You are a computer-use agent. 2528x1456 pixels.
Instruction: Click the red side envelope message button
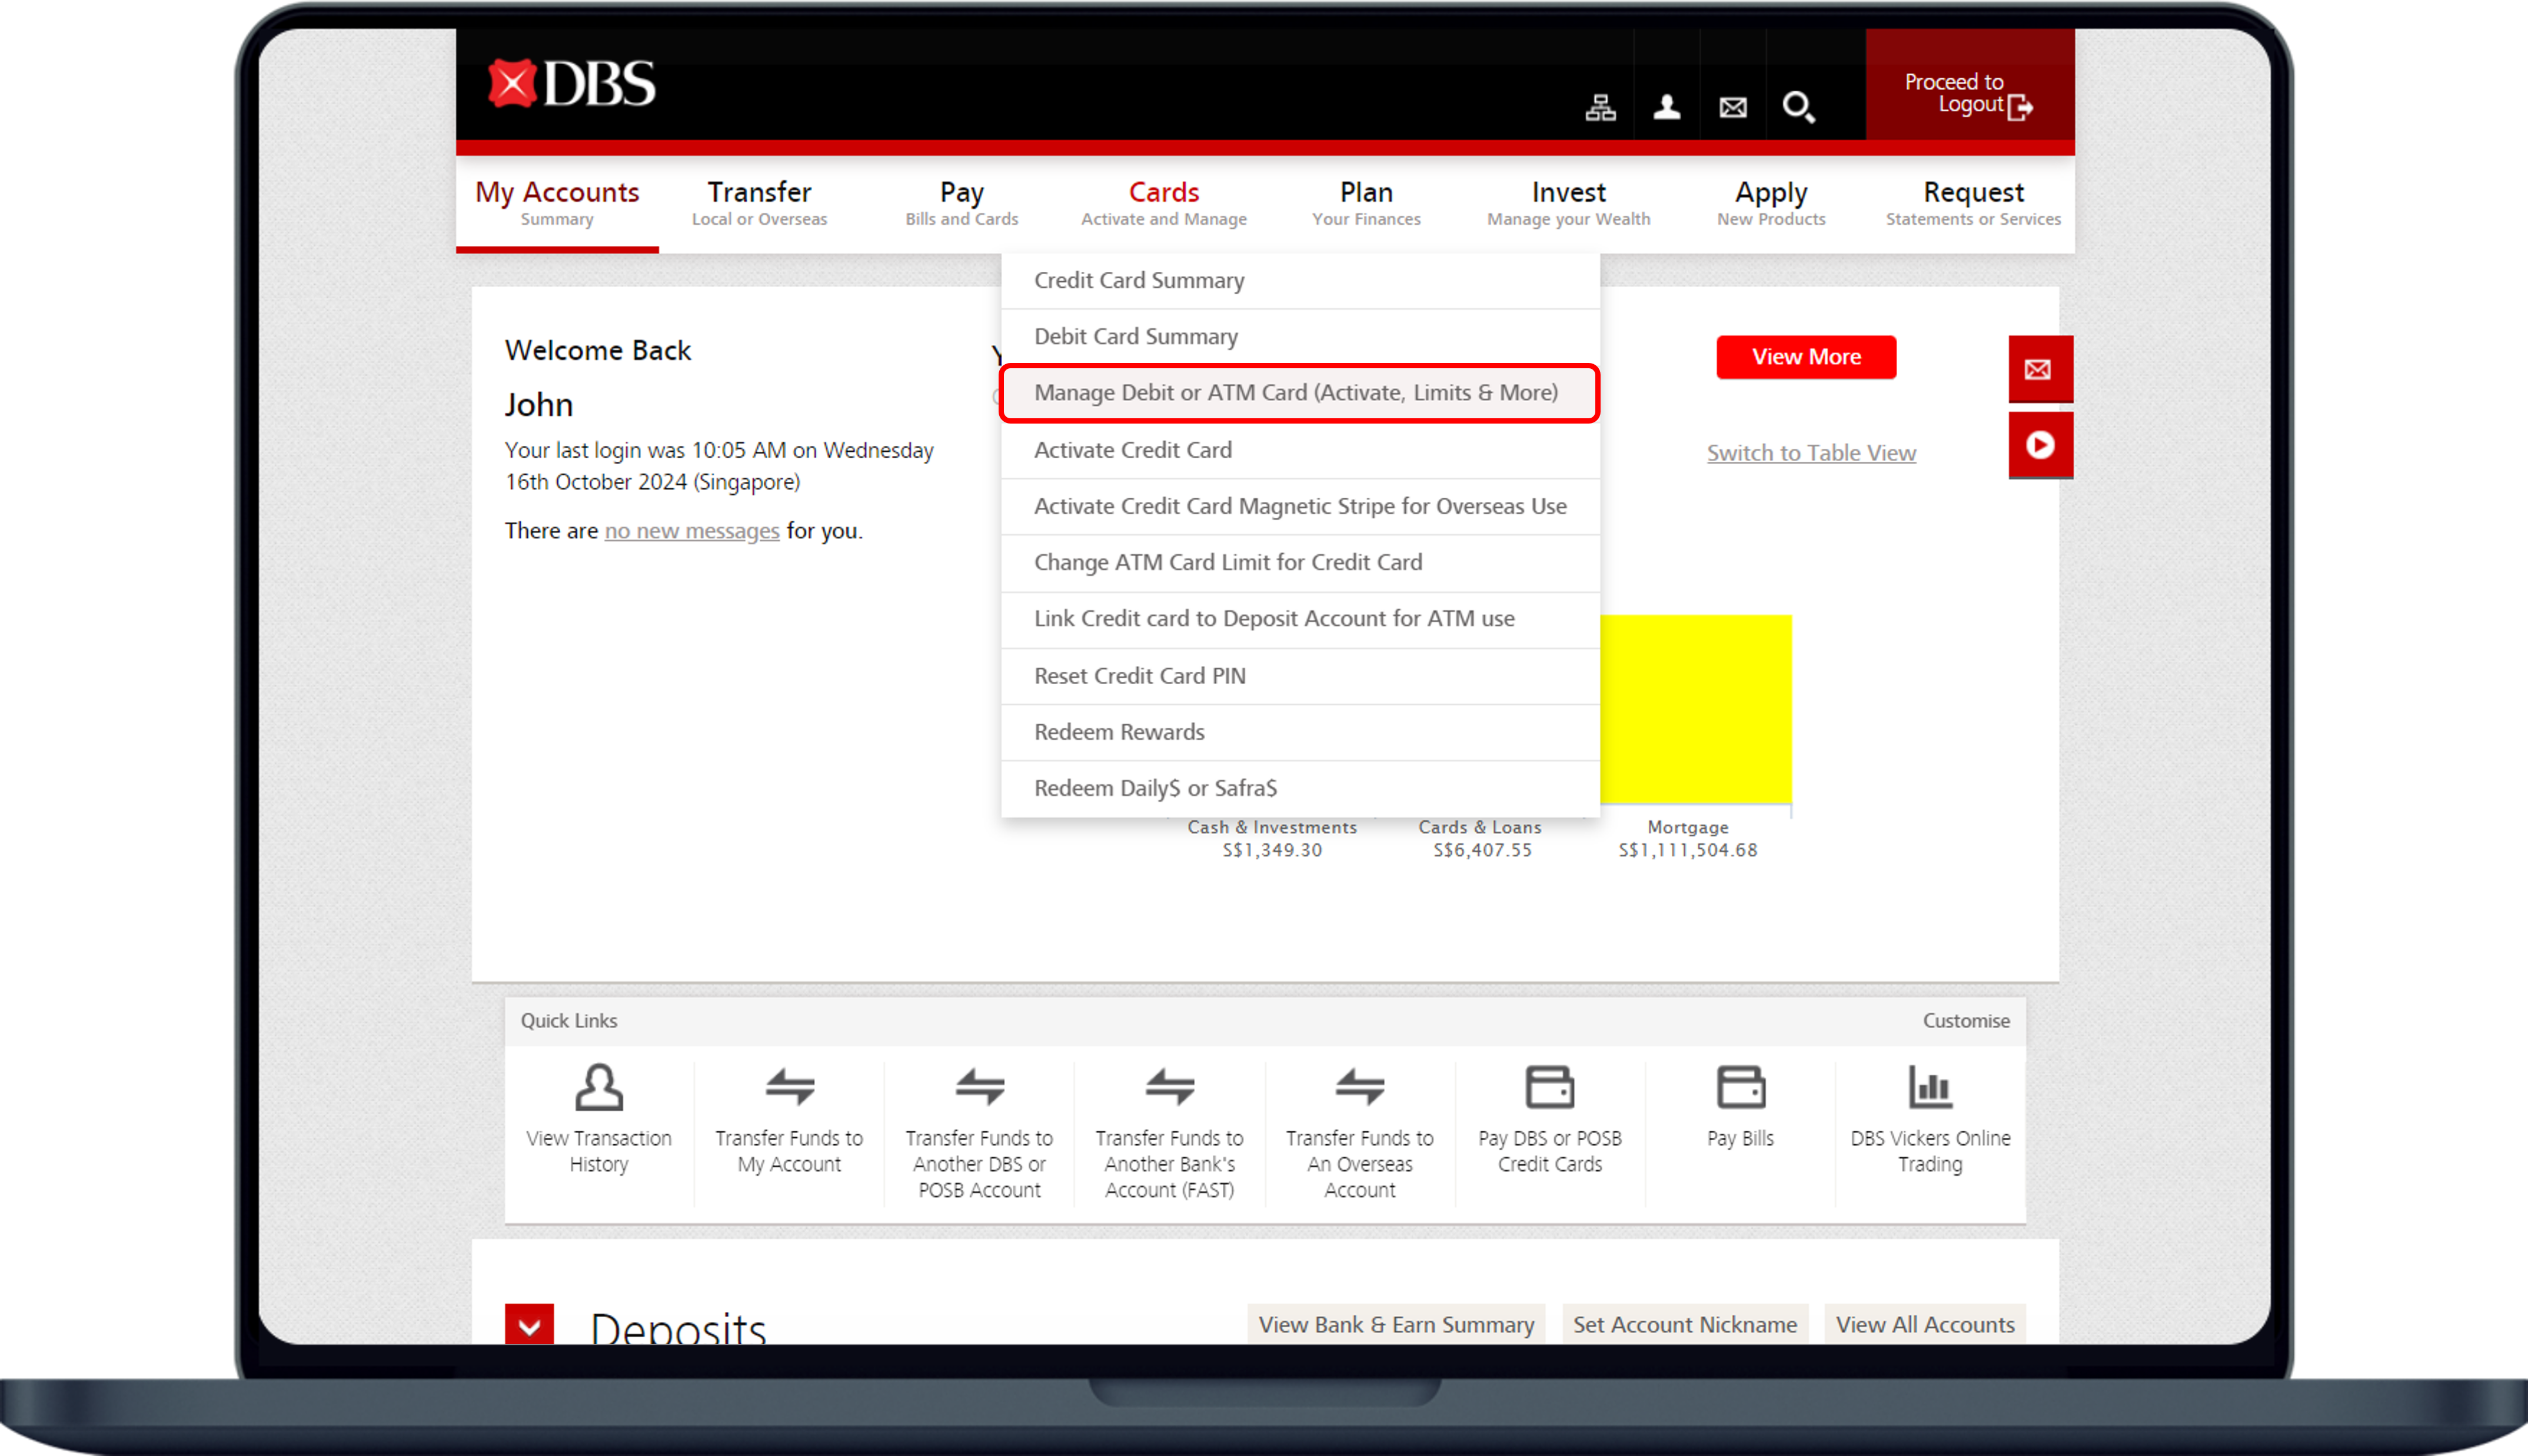click(2039, 370)
